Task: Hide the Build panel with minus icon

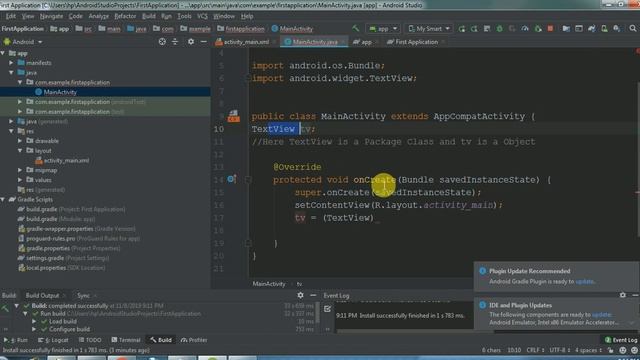Action: [x=313, y=295]
